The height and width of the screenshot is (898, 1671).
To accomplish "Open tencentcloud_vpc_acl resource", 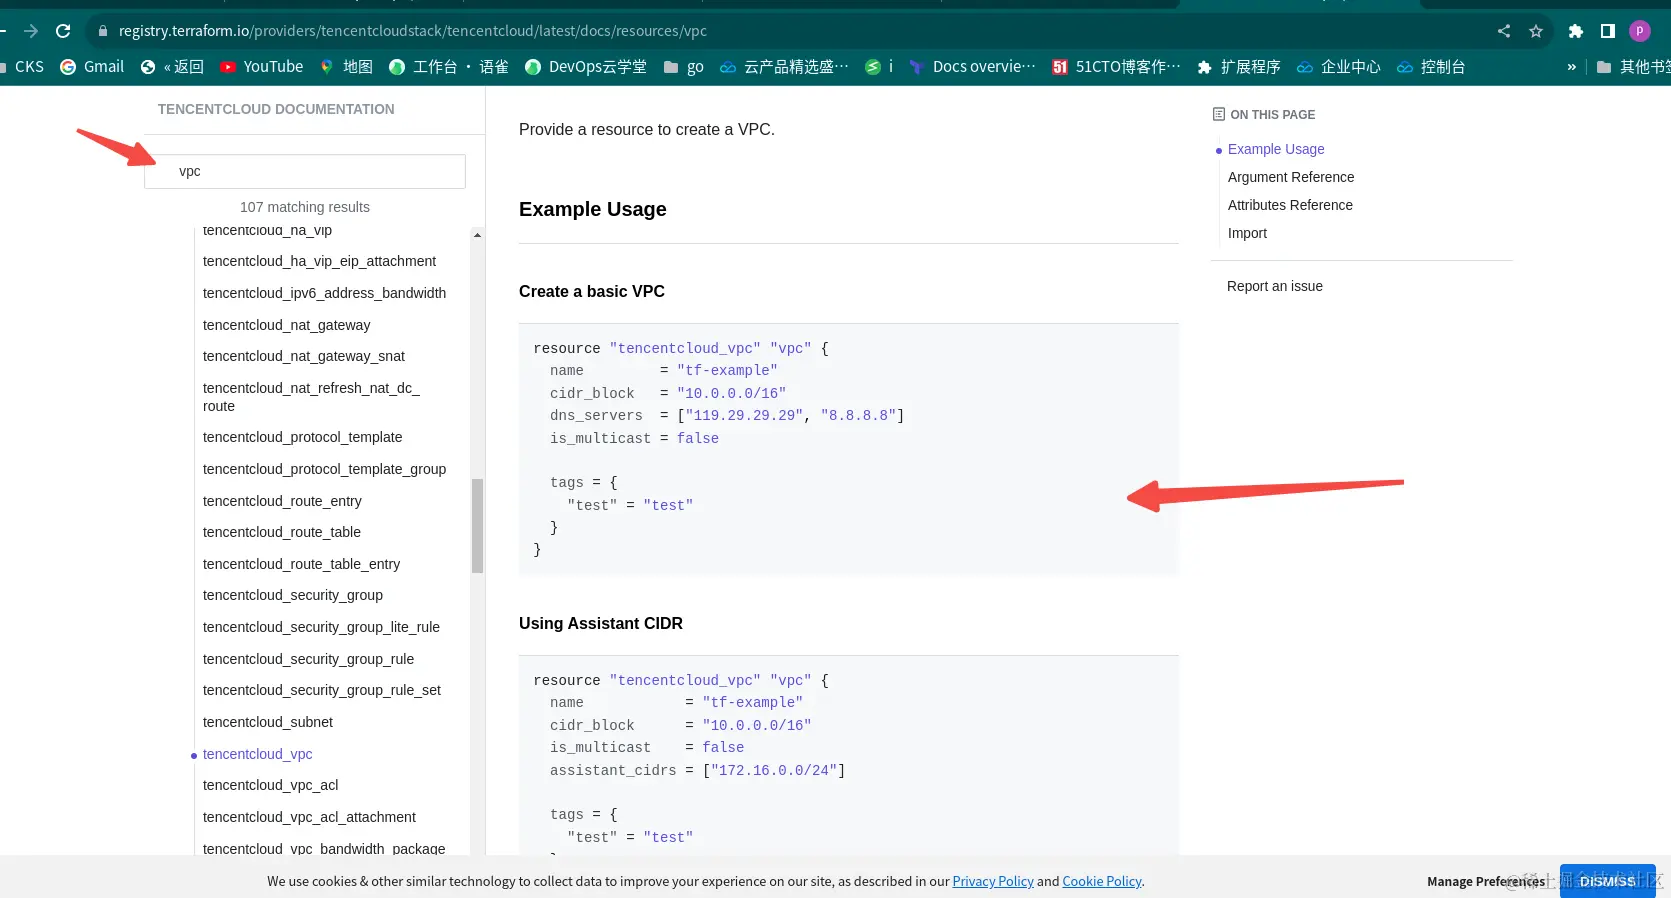I will 270,785.
